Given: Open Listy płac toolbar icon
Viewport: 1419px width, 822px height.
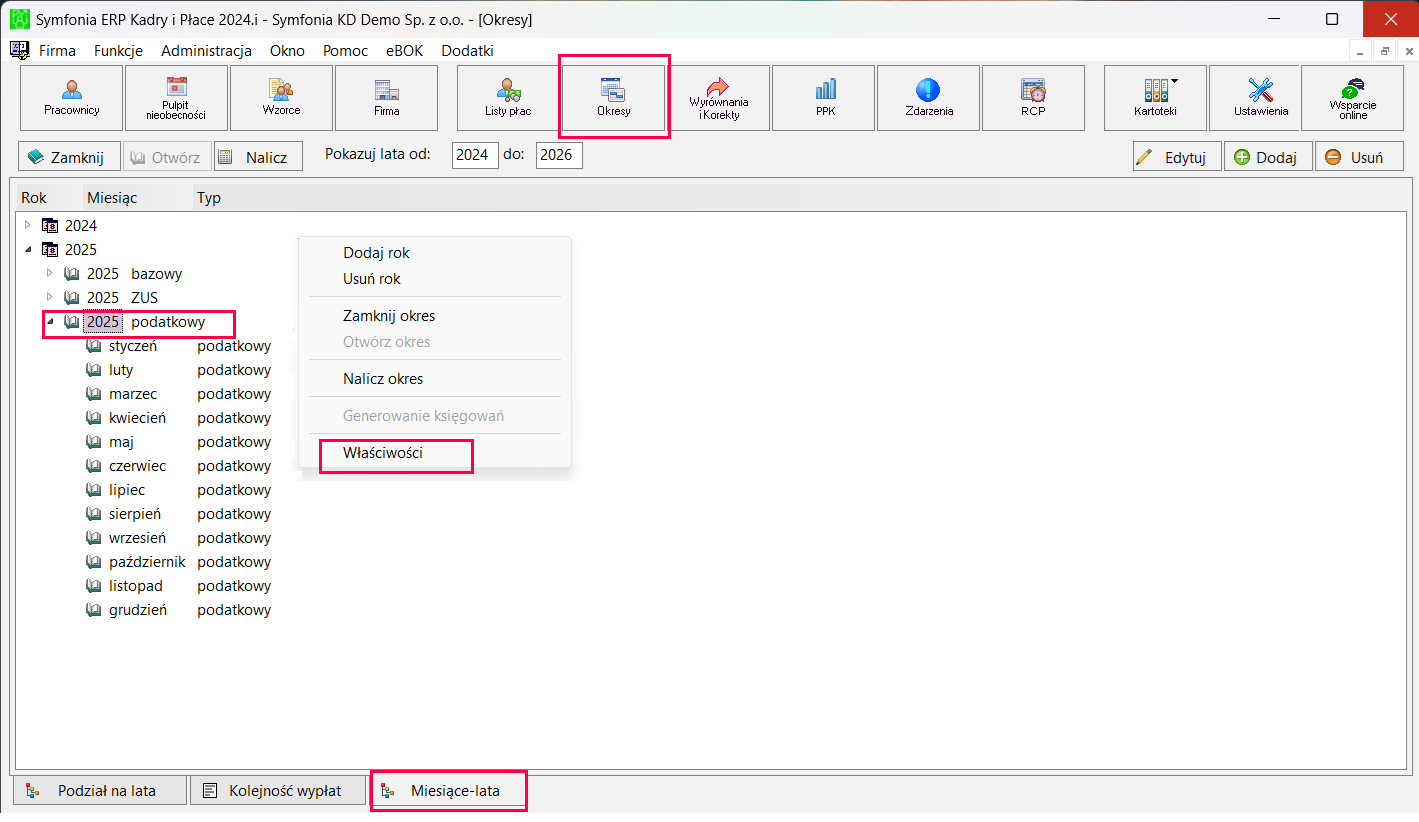Looking at the screenshot, I should click(x=508, y=98).
